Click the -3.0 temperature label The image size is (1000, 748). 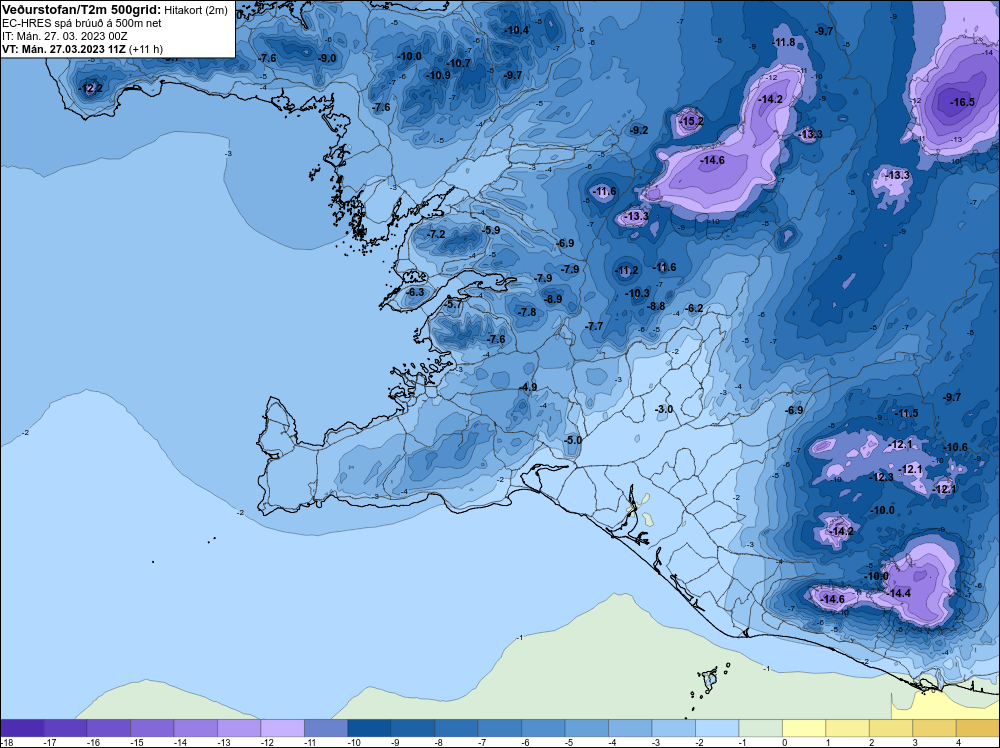[x=664, y=409]
